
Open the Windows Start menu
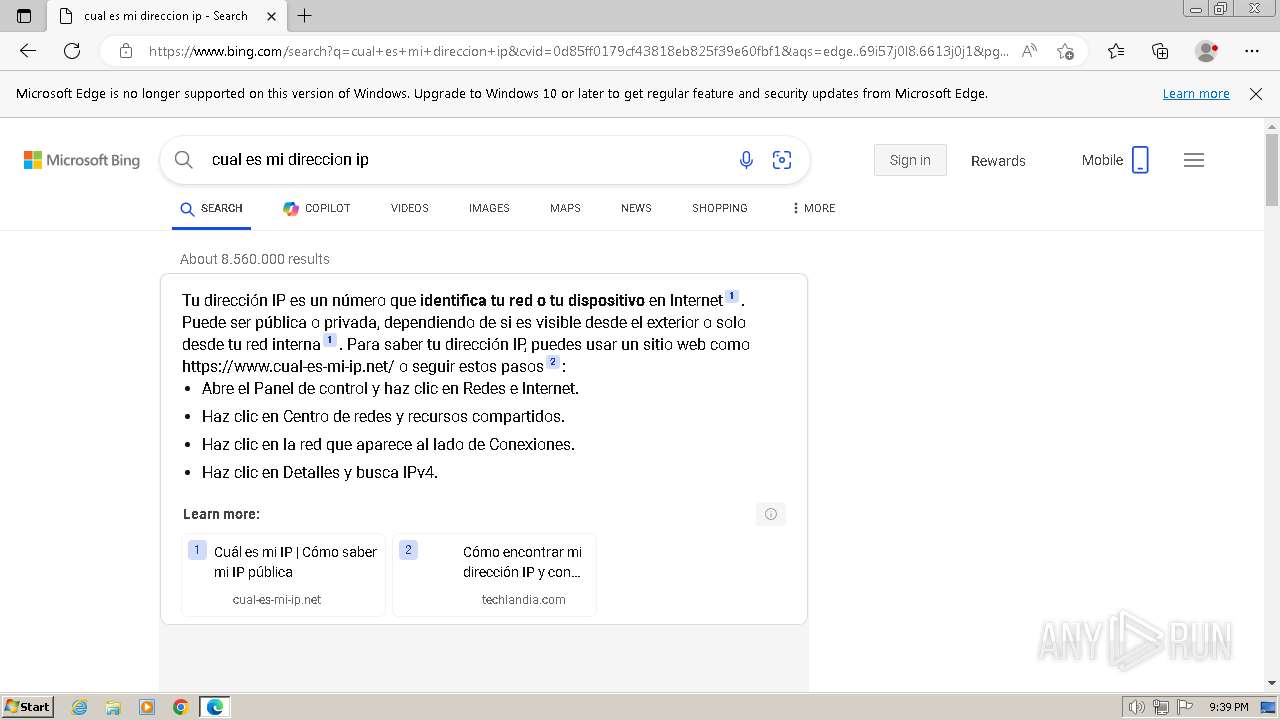[x=28, y=707]
